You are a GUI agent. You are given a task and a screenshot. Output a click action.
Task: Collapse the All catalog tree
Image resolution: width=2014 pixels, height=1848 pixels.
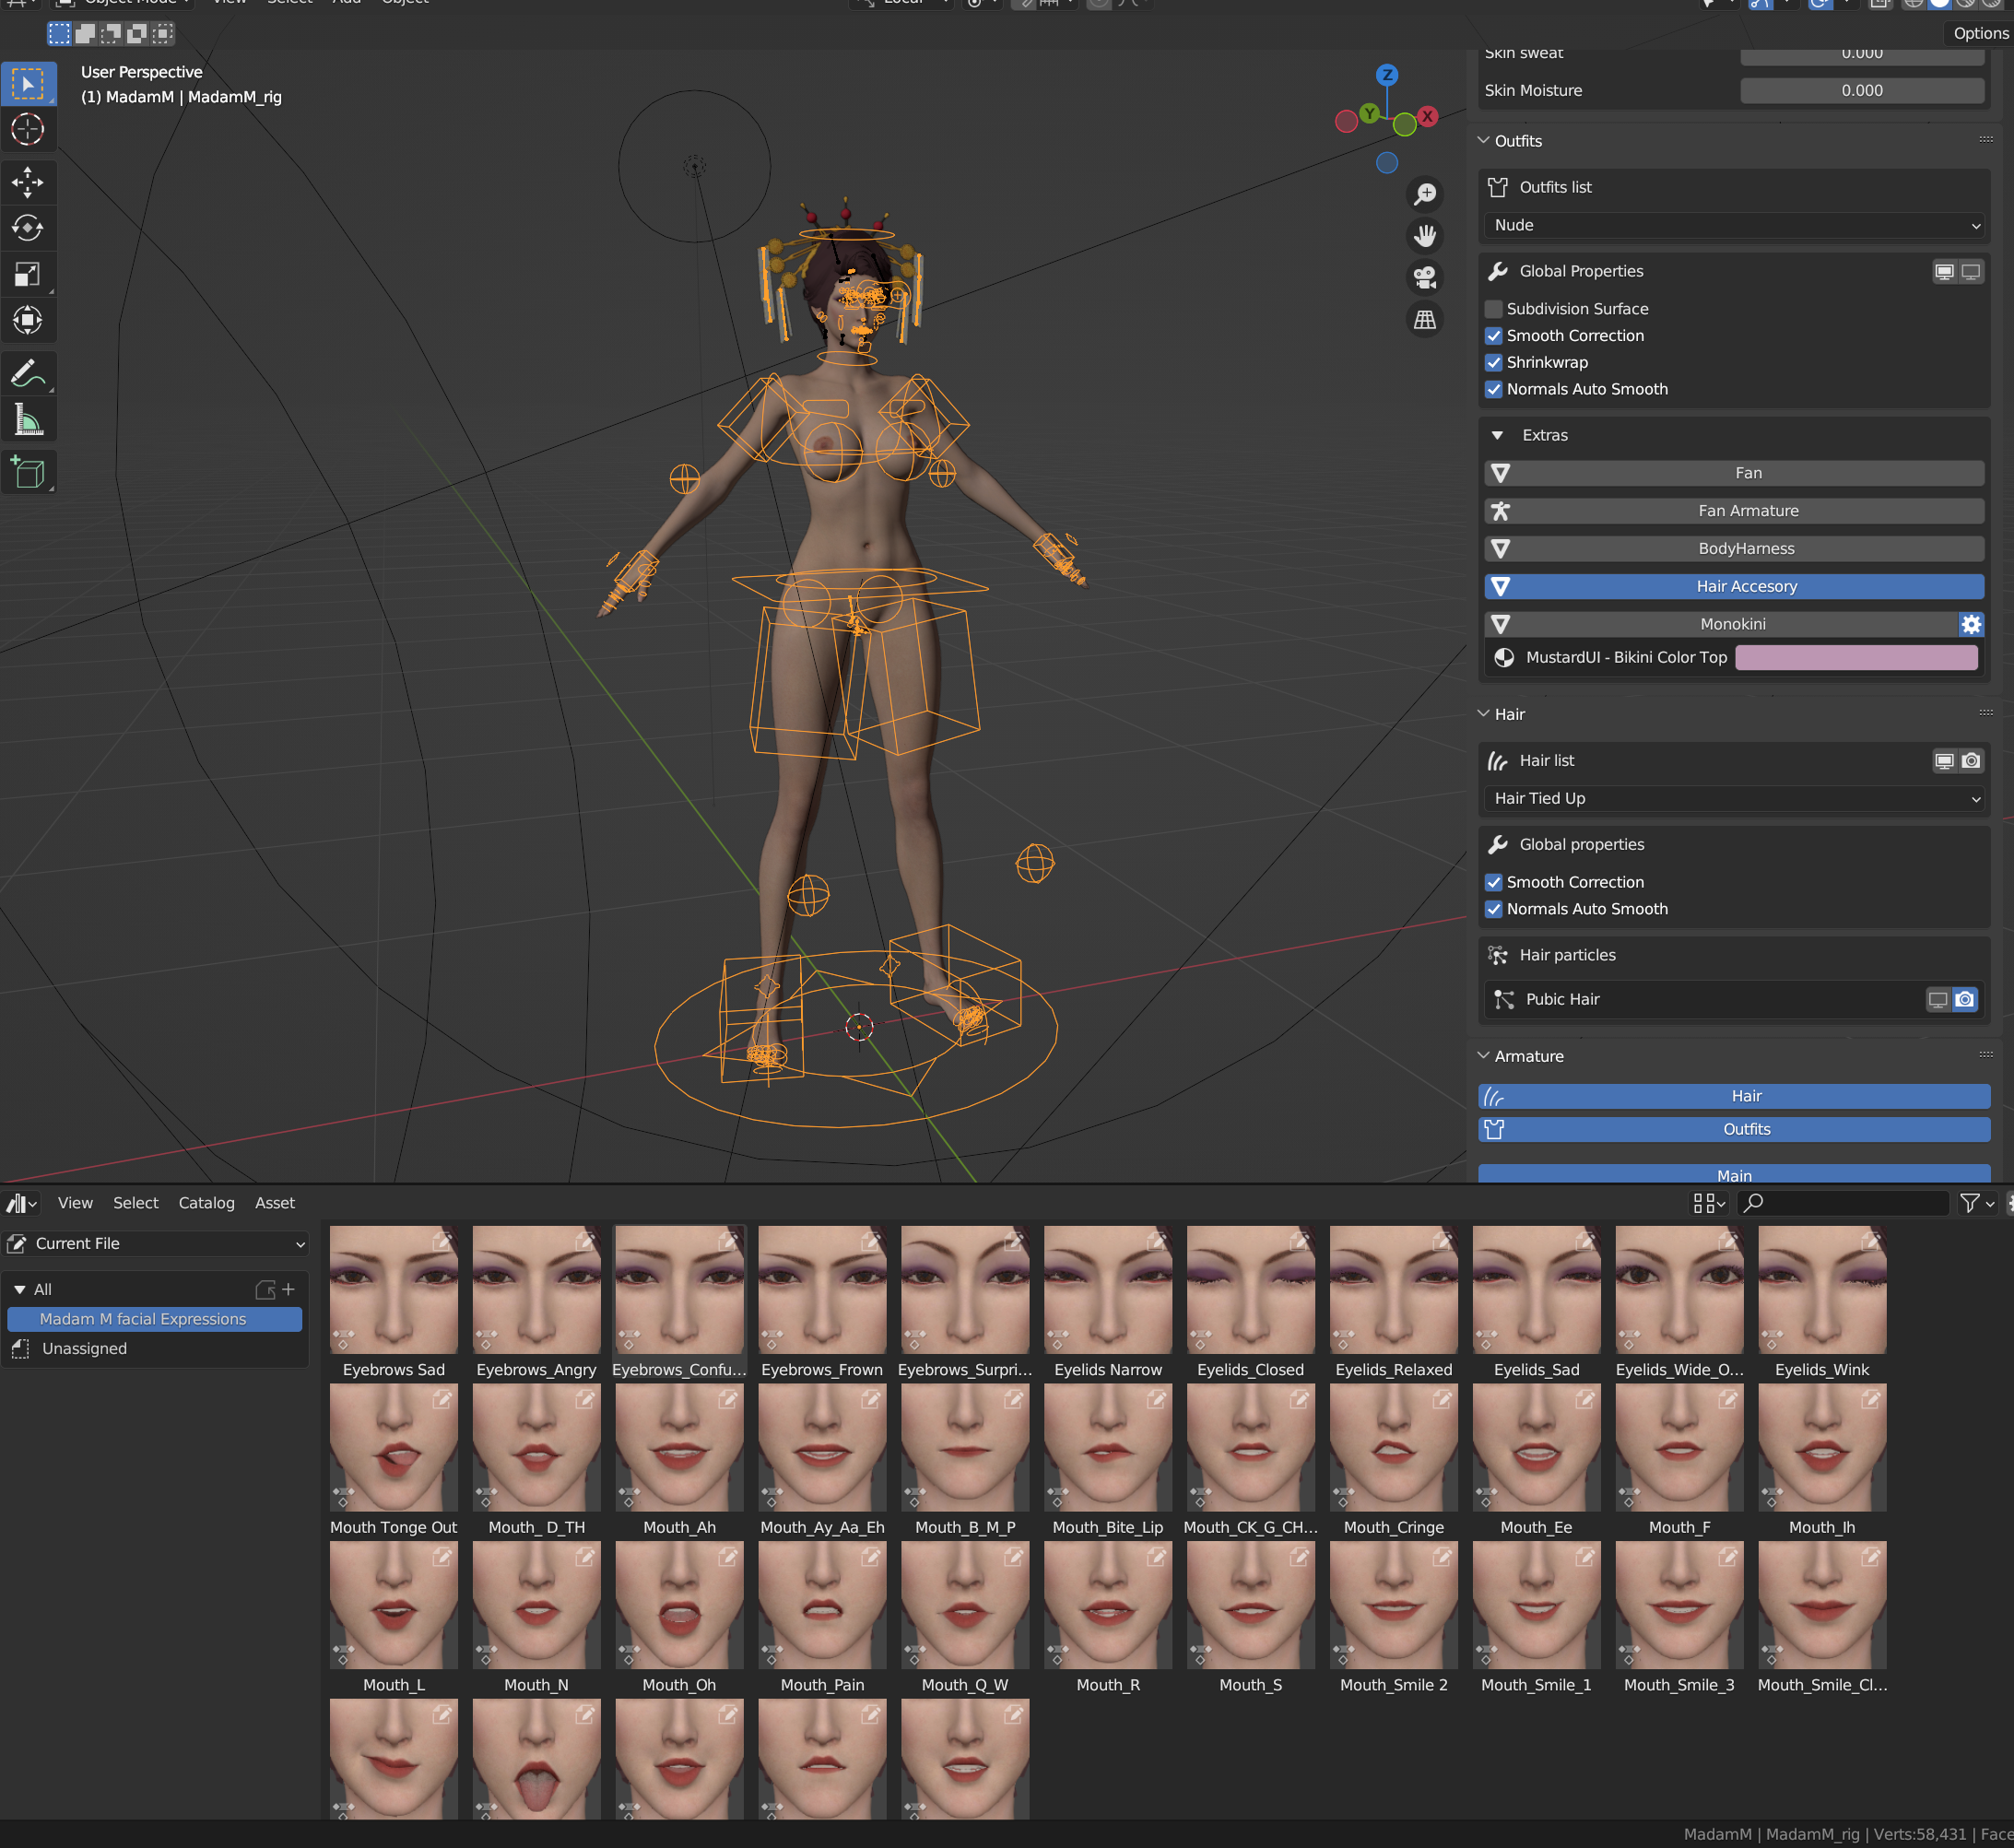(19, 1289)
